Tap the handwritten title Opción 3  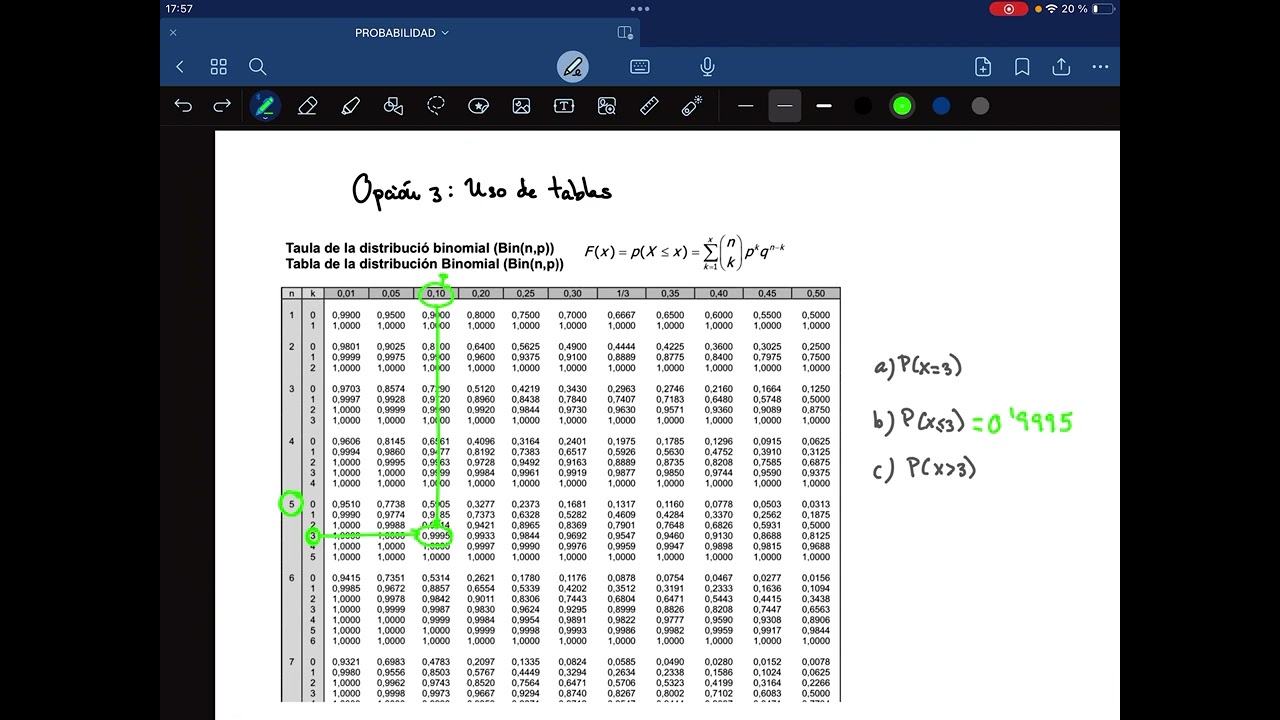click(481, 189)
